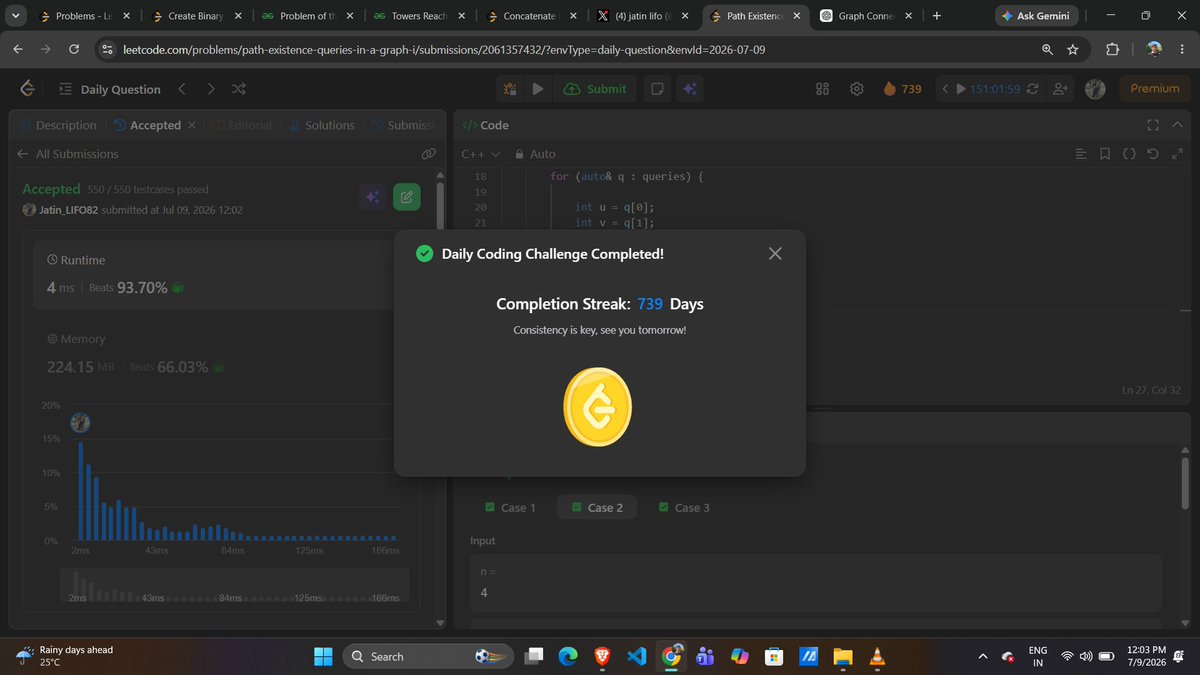1200x675 pixels.
Task: Click the green edit note button
Action: 406,197
